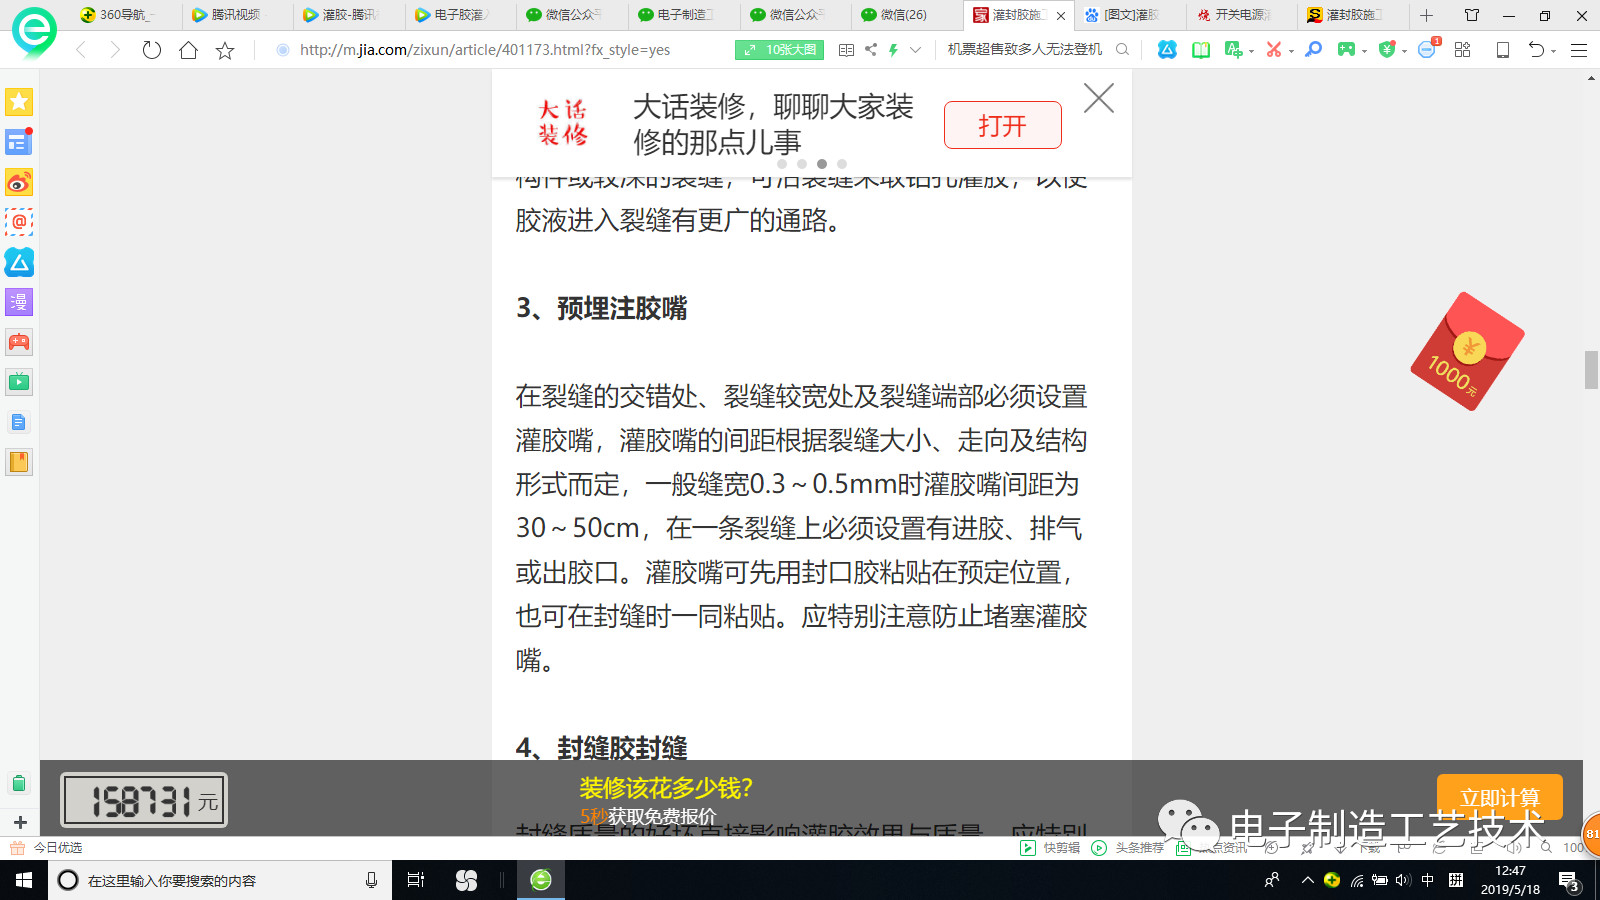Click the orange 立即计算 button

[x=1499, y=797]
